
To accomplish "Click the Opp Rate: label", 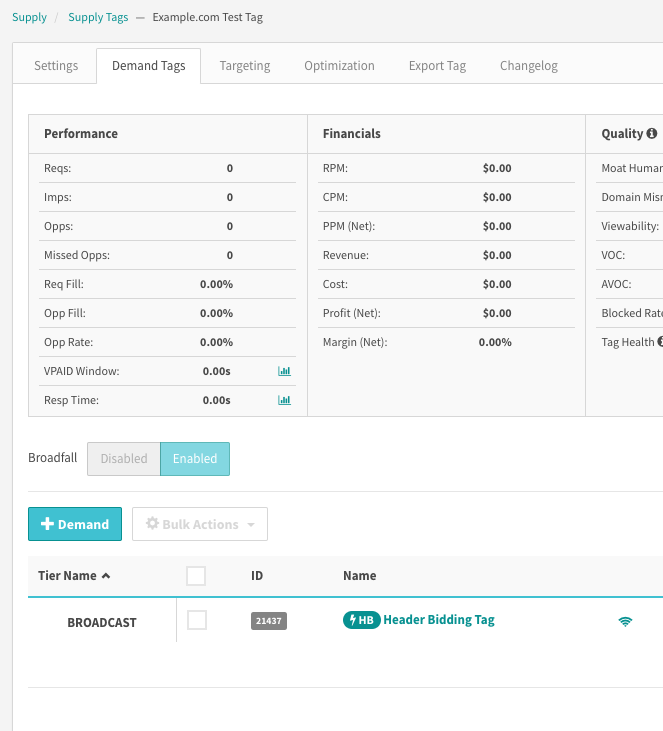I will tap(69, 342).
